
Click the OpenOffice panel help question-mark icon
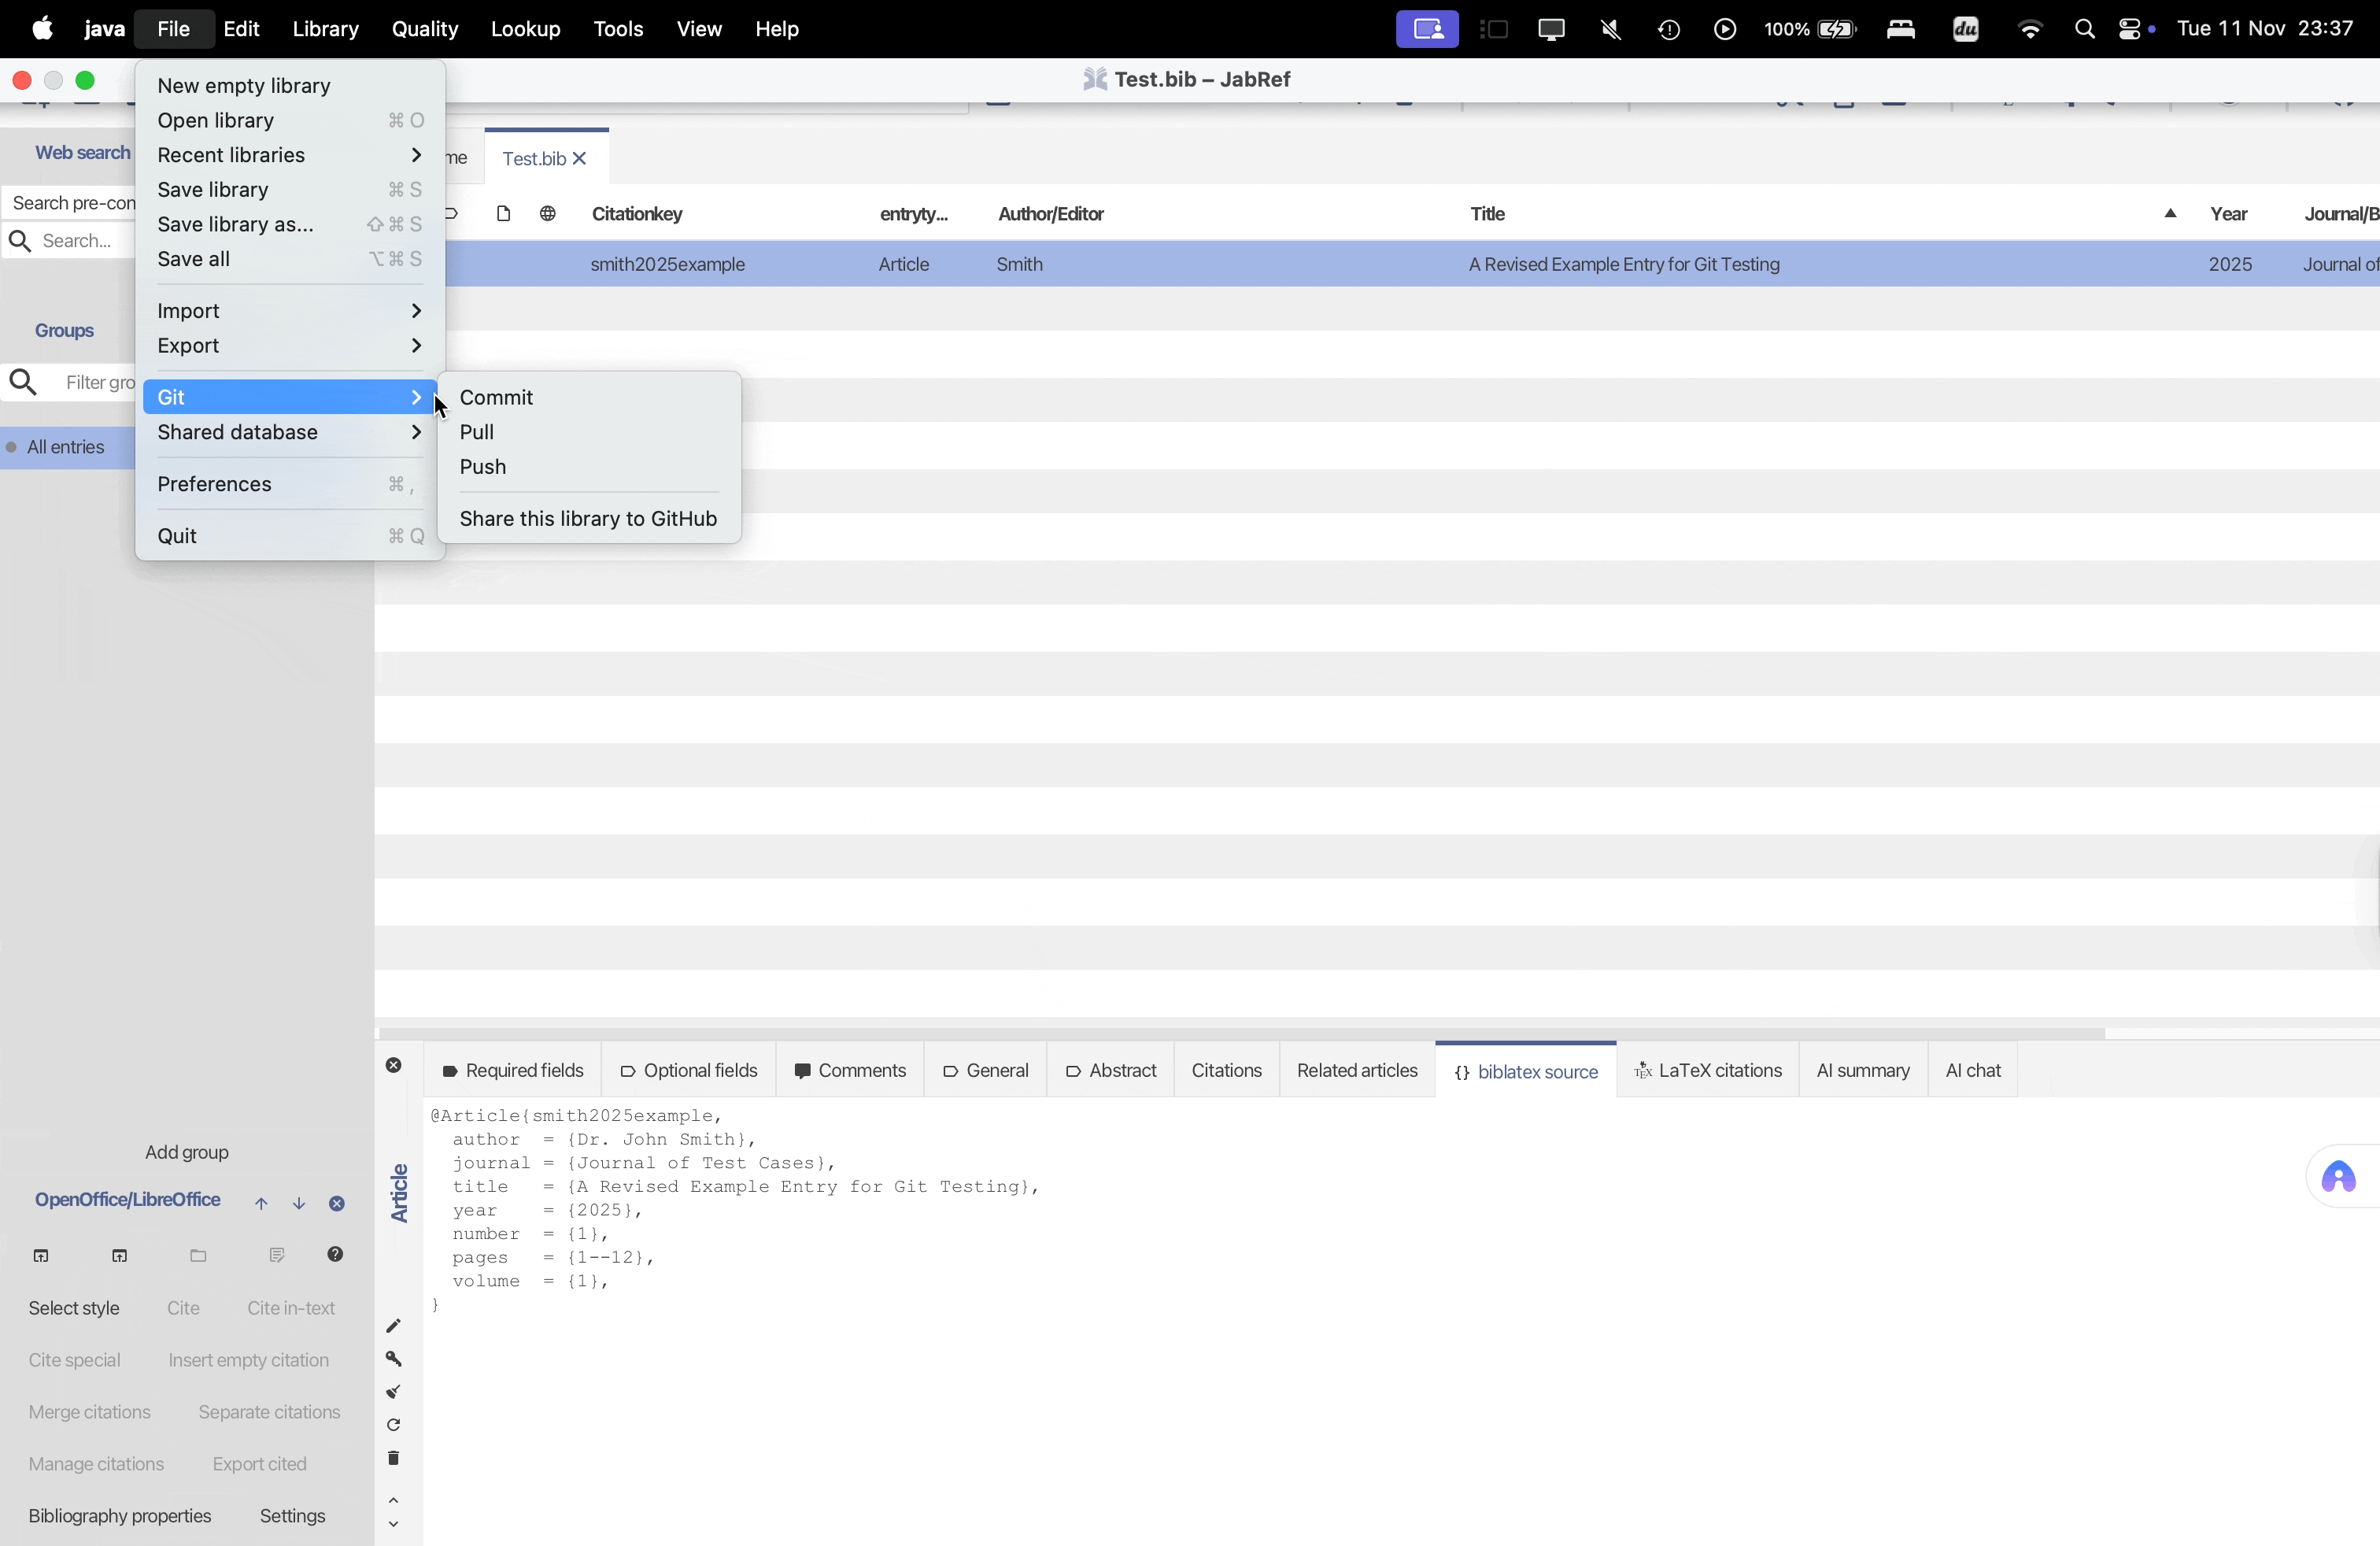pyautogui.click(x=335, y=1254)
